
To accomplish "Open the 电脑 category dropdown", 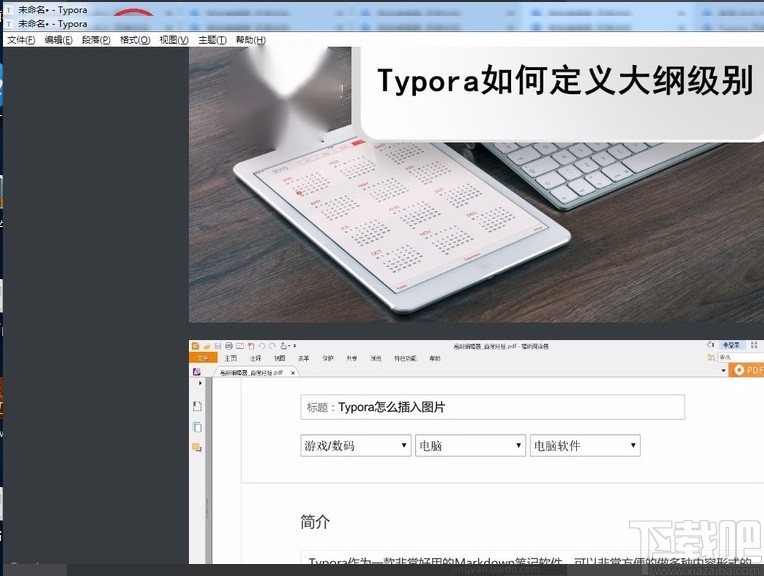I will point(470,445).
